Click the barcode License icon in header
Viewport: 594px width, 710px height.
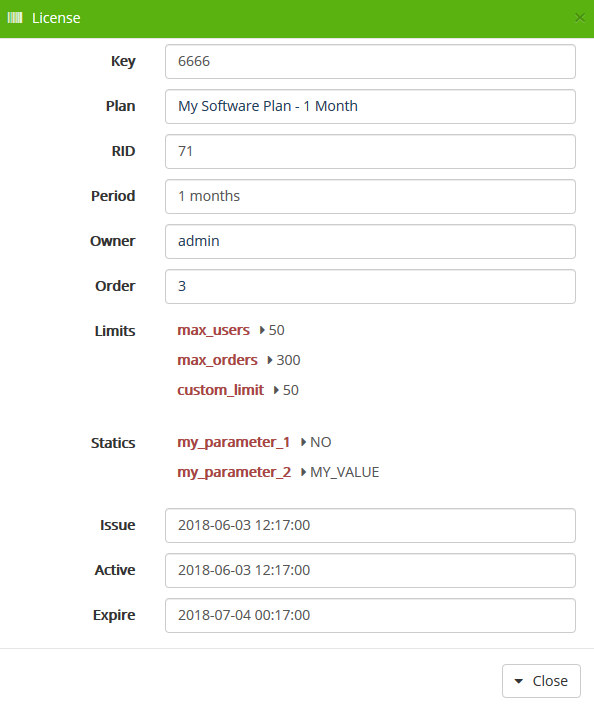click(x=15, y=18)
